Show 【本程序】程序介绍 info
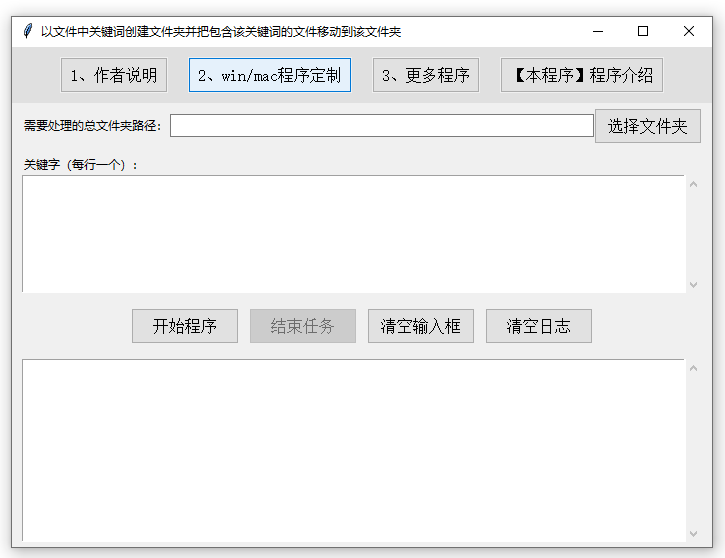The width and height of the screenshot is (725, 558). pos(582,75)
